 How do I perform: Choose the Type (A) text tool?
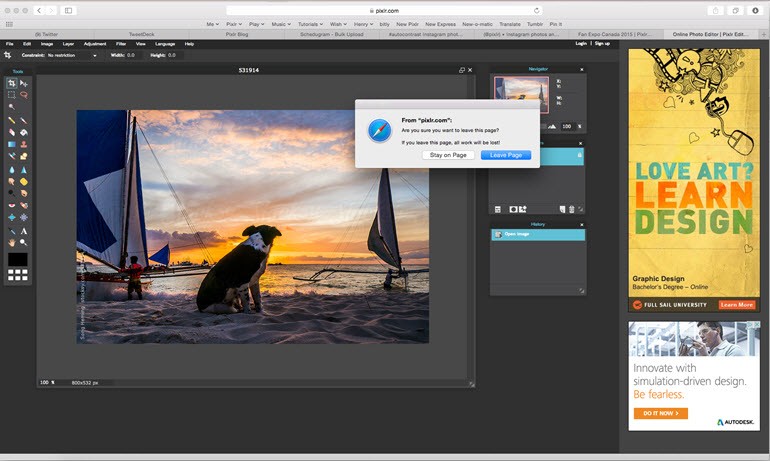tap(23, 231)
